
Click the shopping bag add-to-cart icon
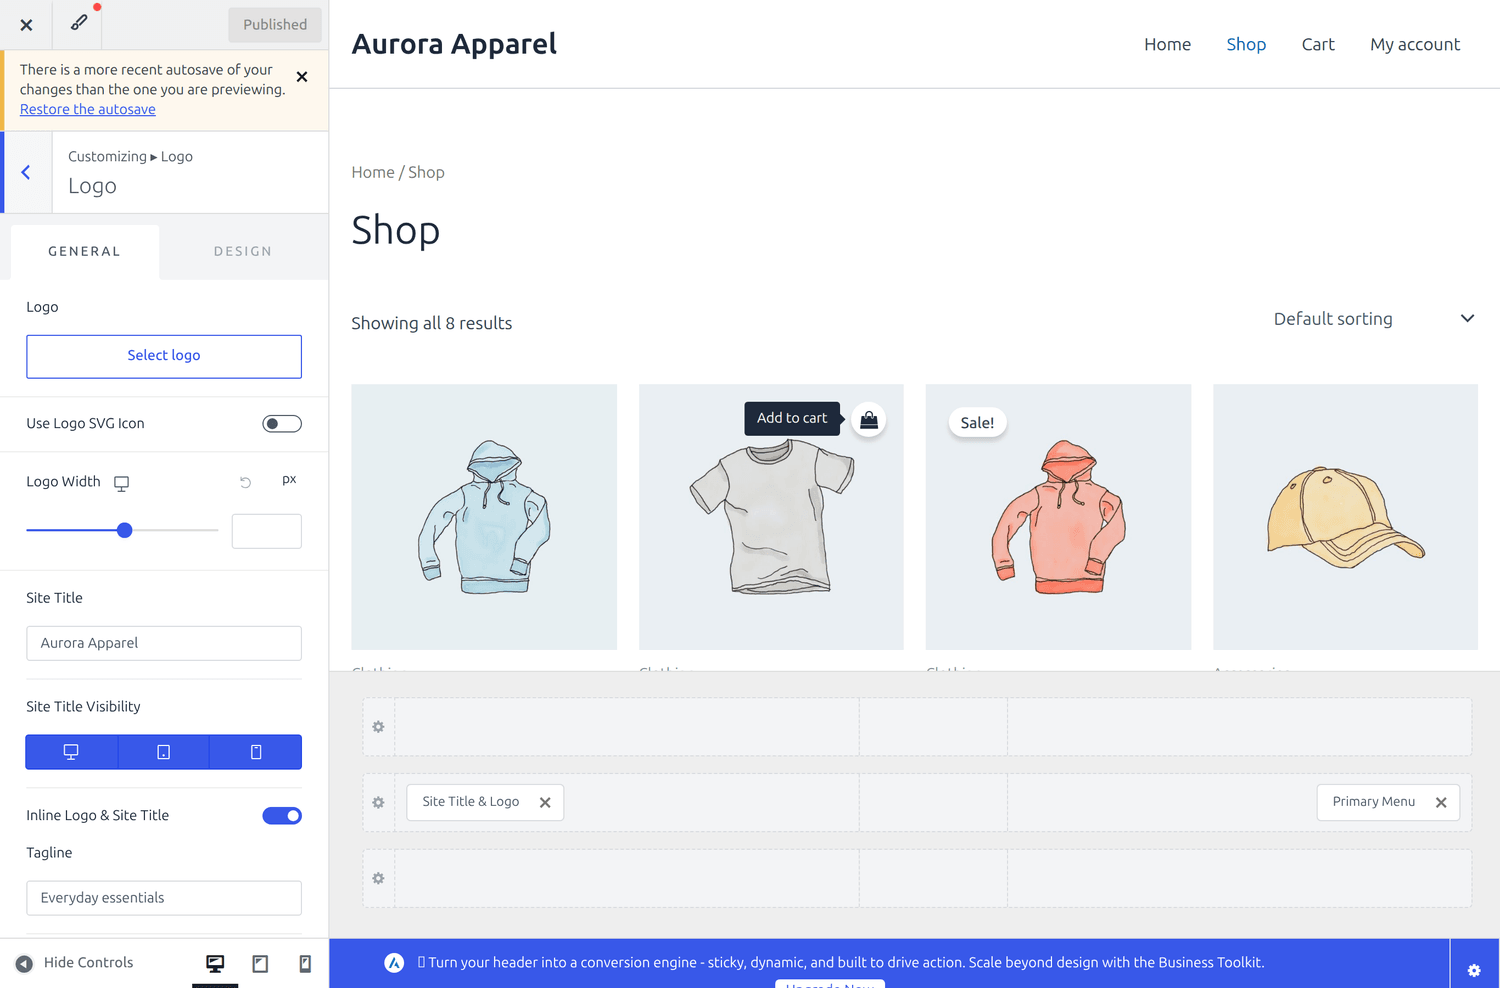pyautogui.click(x=869, y=420)
